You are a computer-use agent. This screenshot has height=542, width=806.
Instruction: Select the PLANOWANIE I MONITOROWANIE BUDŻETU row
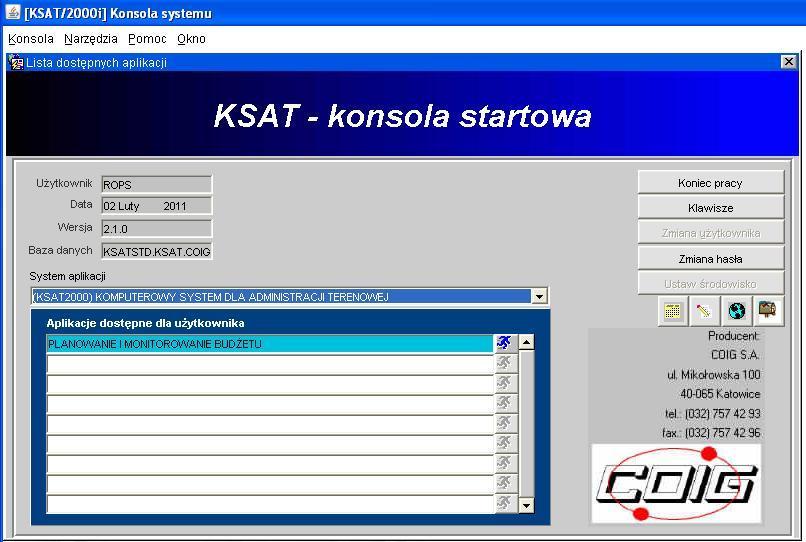pyautogui.click(x=269, y=344)
